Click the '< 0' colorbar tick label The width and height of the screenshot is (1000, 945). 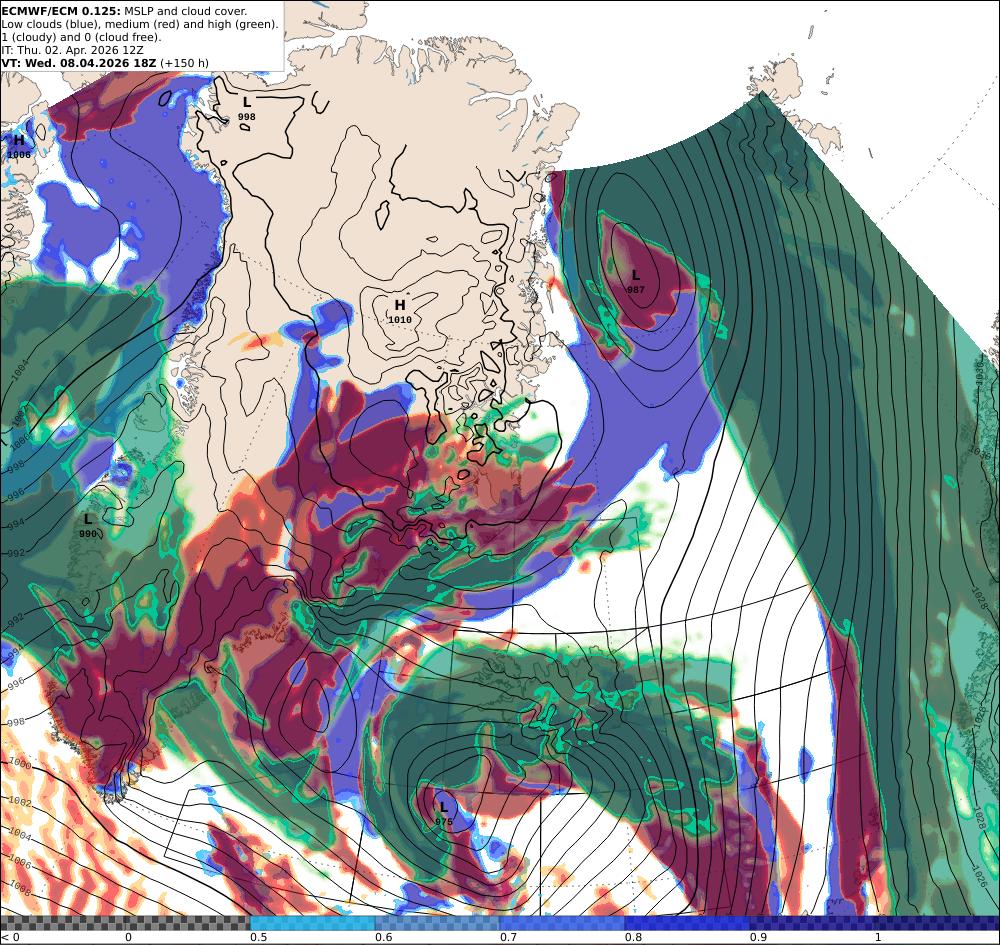(x=10, y=937)
